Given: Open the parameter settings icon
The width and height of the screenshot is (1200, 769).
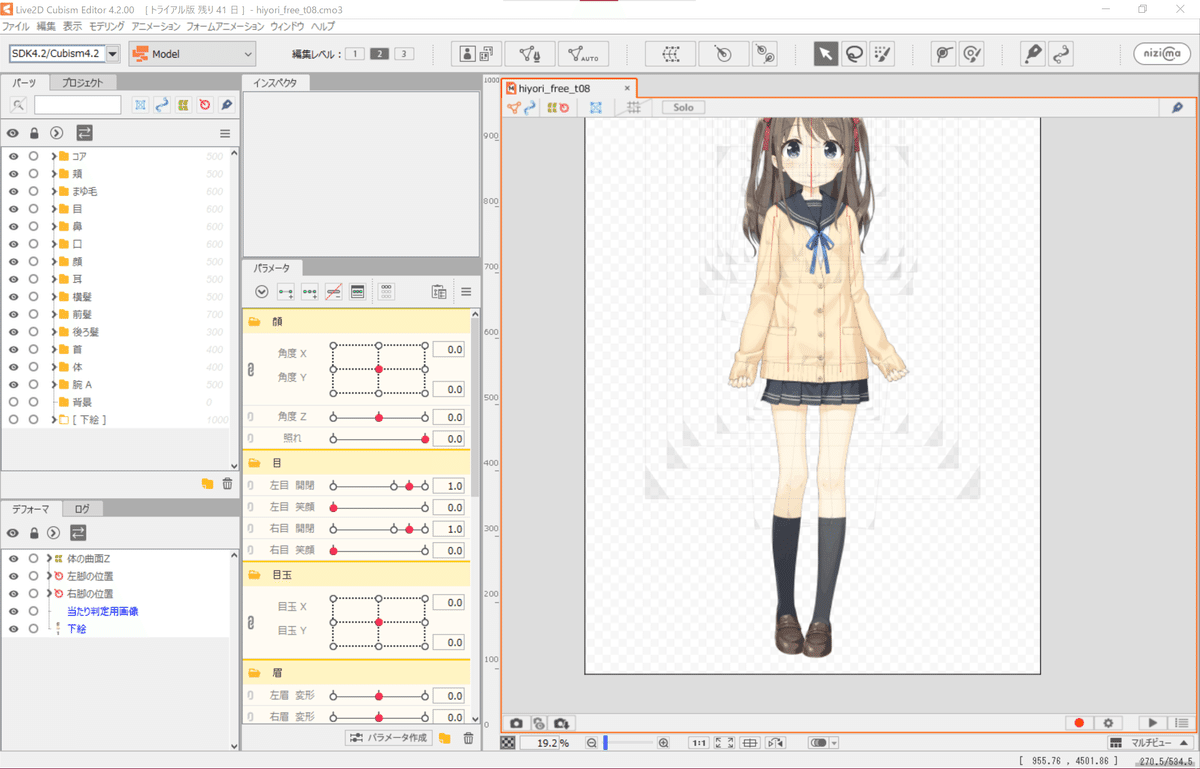Looking at the screenshot, I should [357, 292].
